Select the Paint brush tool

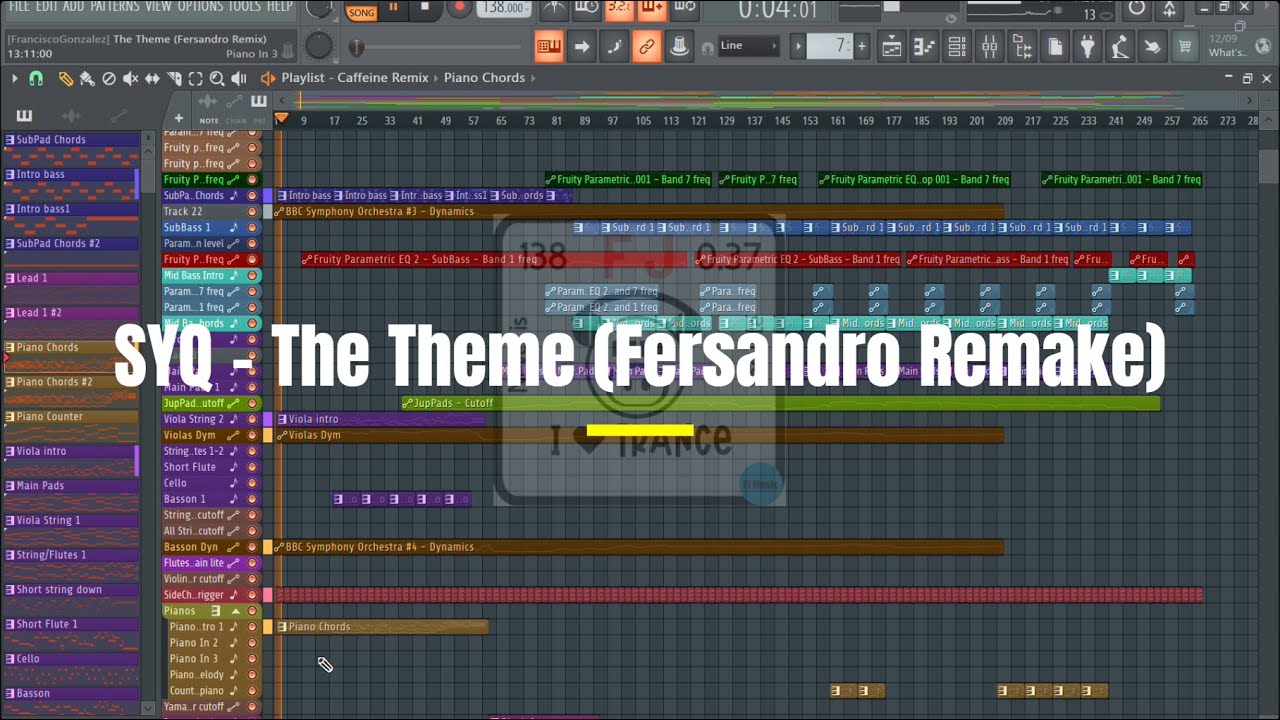click(87, 78)
